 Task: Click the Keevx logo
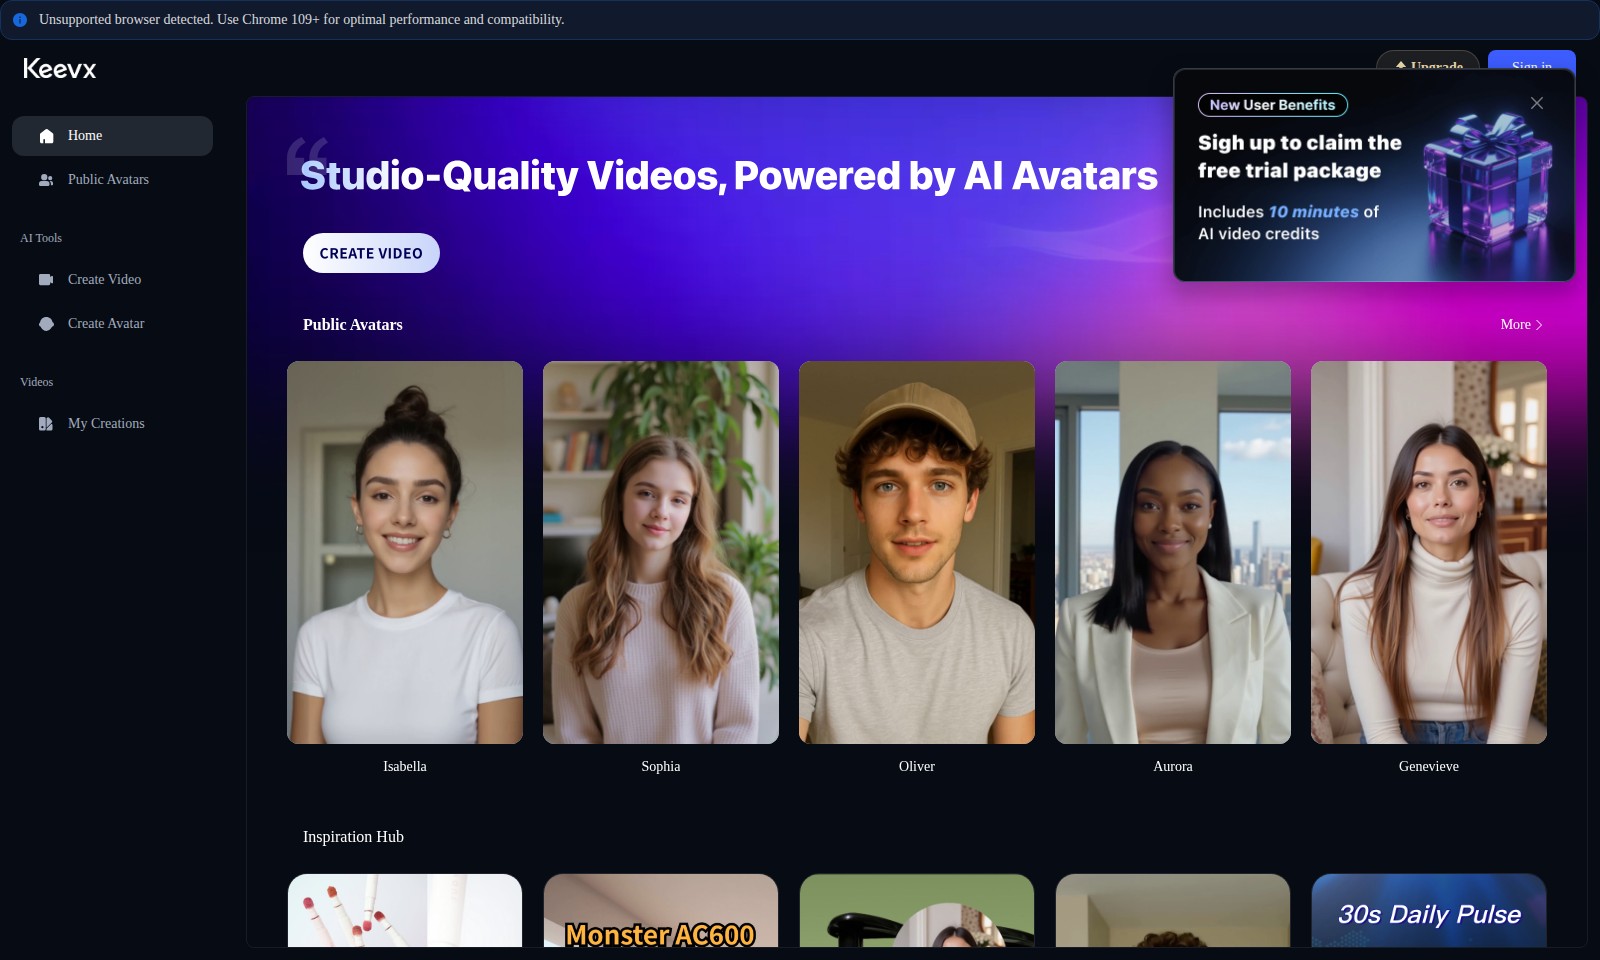pyautogui.click(x=60, y=68)
